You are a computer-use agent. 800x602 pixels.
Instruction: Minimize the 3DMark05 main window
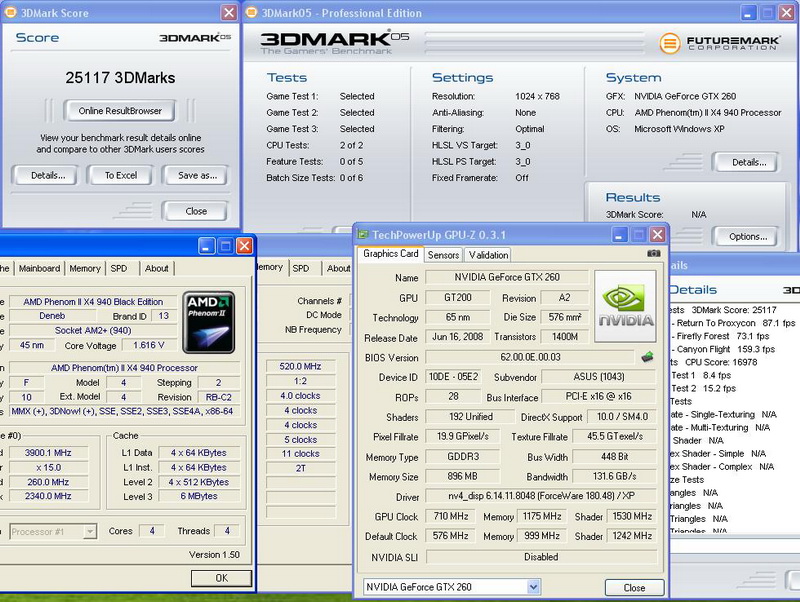[748, 13]
